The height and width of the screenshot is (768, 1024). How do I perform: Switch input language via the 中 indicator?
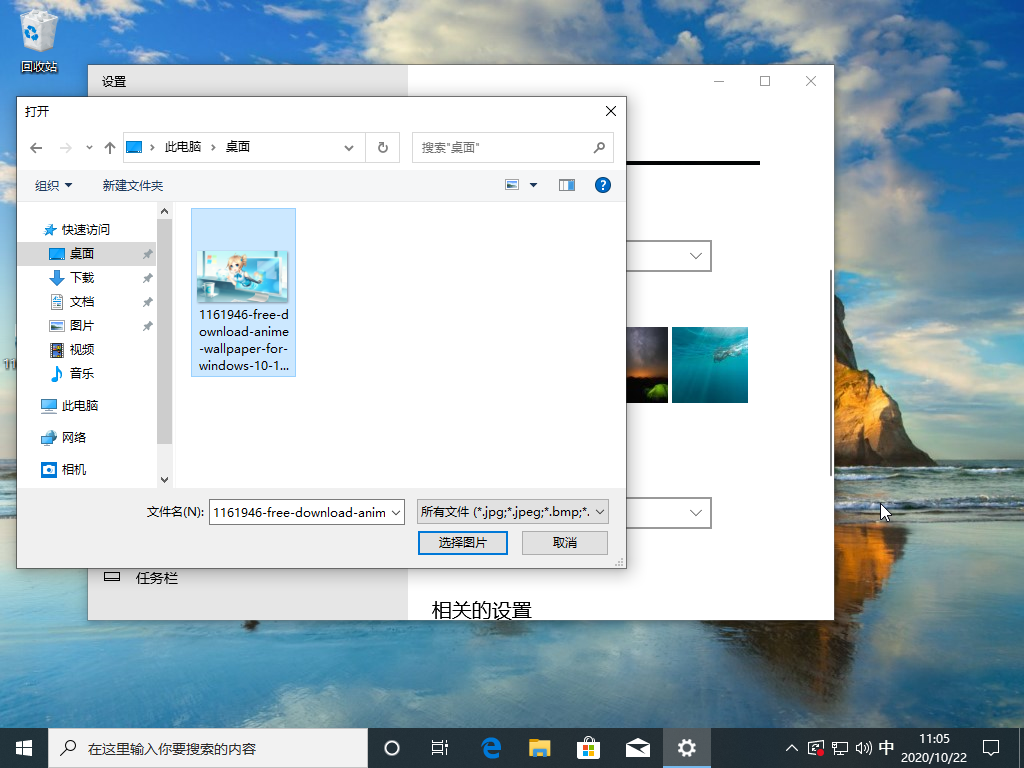[885, 747]
